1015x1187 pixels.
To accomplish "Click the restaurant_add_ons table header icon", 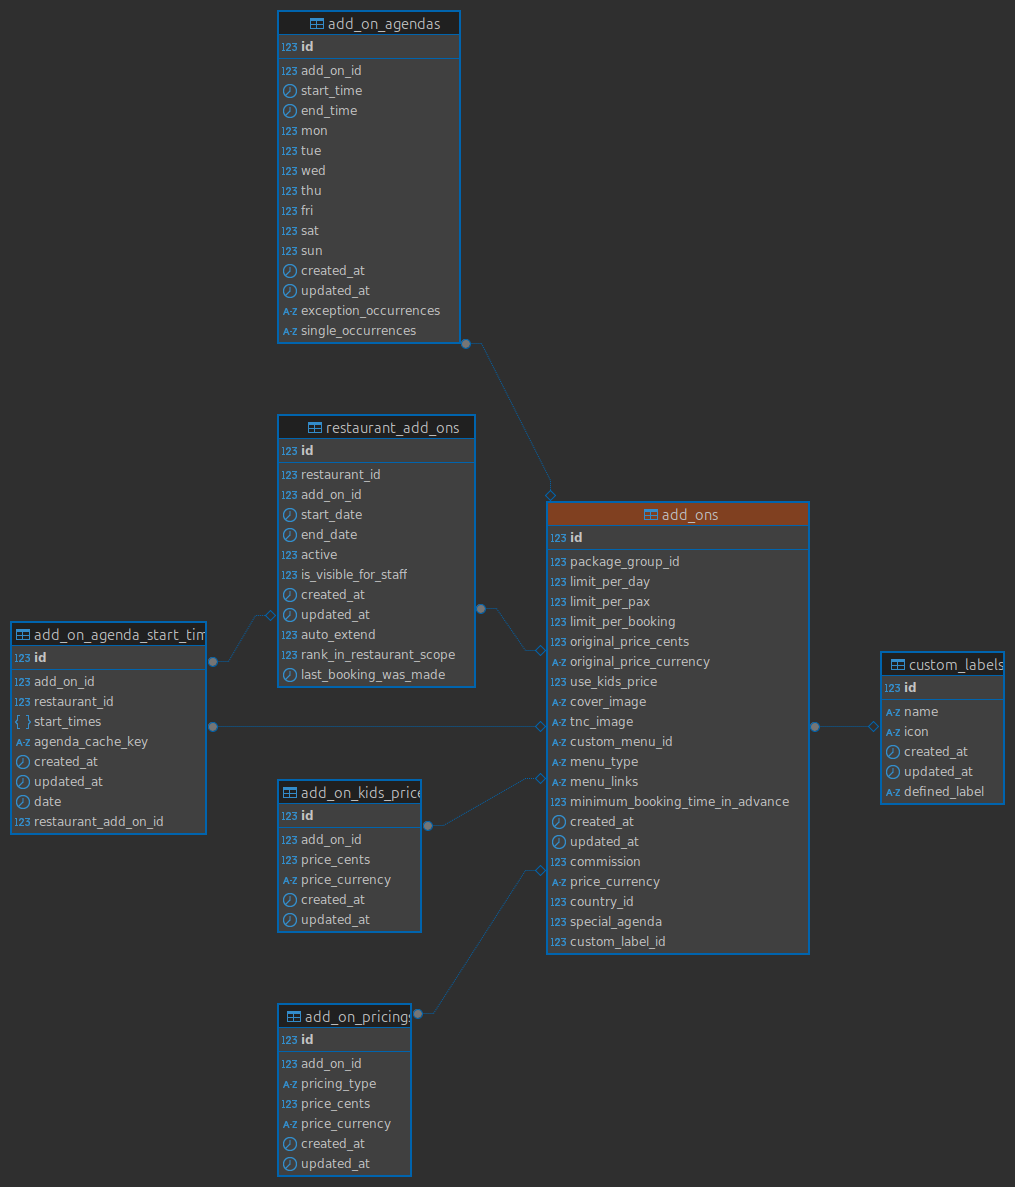I will tap(314, 428).
